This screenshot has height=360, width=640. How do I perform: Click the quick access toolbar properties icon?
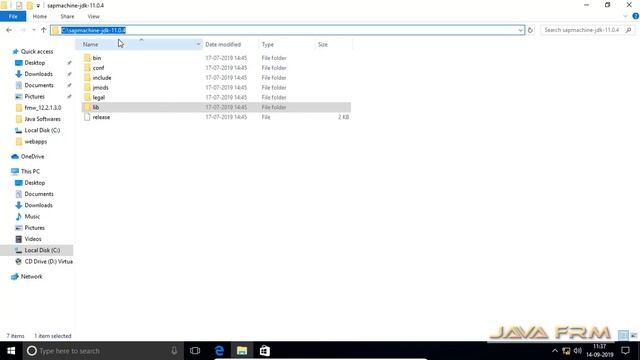(x=19, y=5)
